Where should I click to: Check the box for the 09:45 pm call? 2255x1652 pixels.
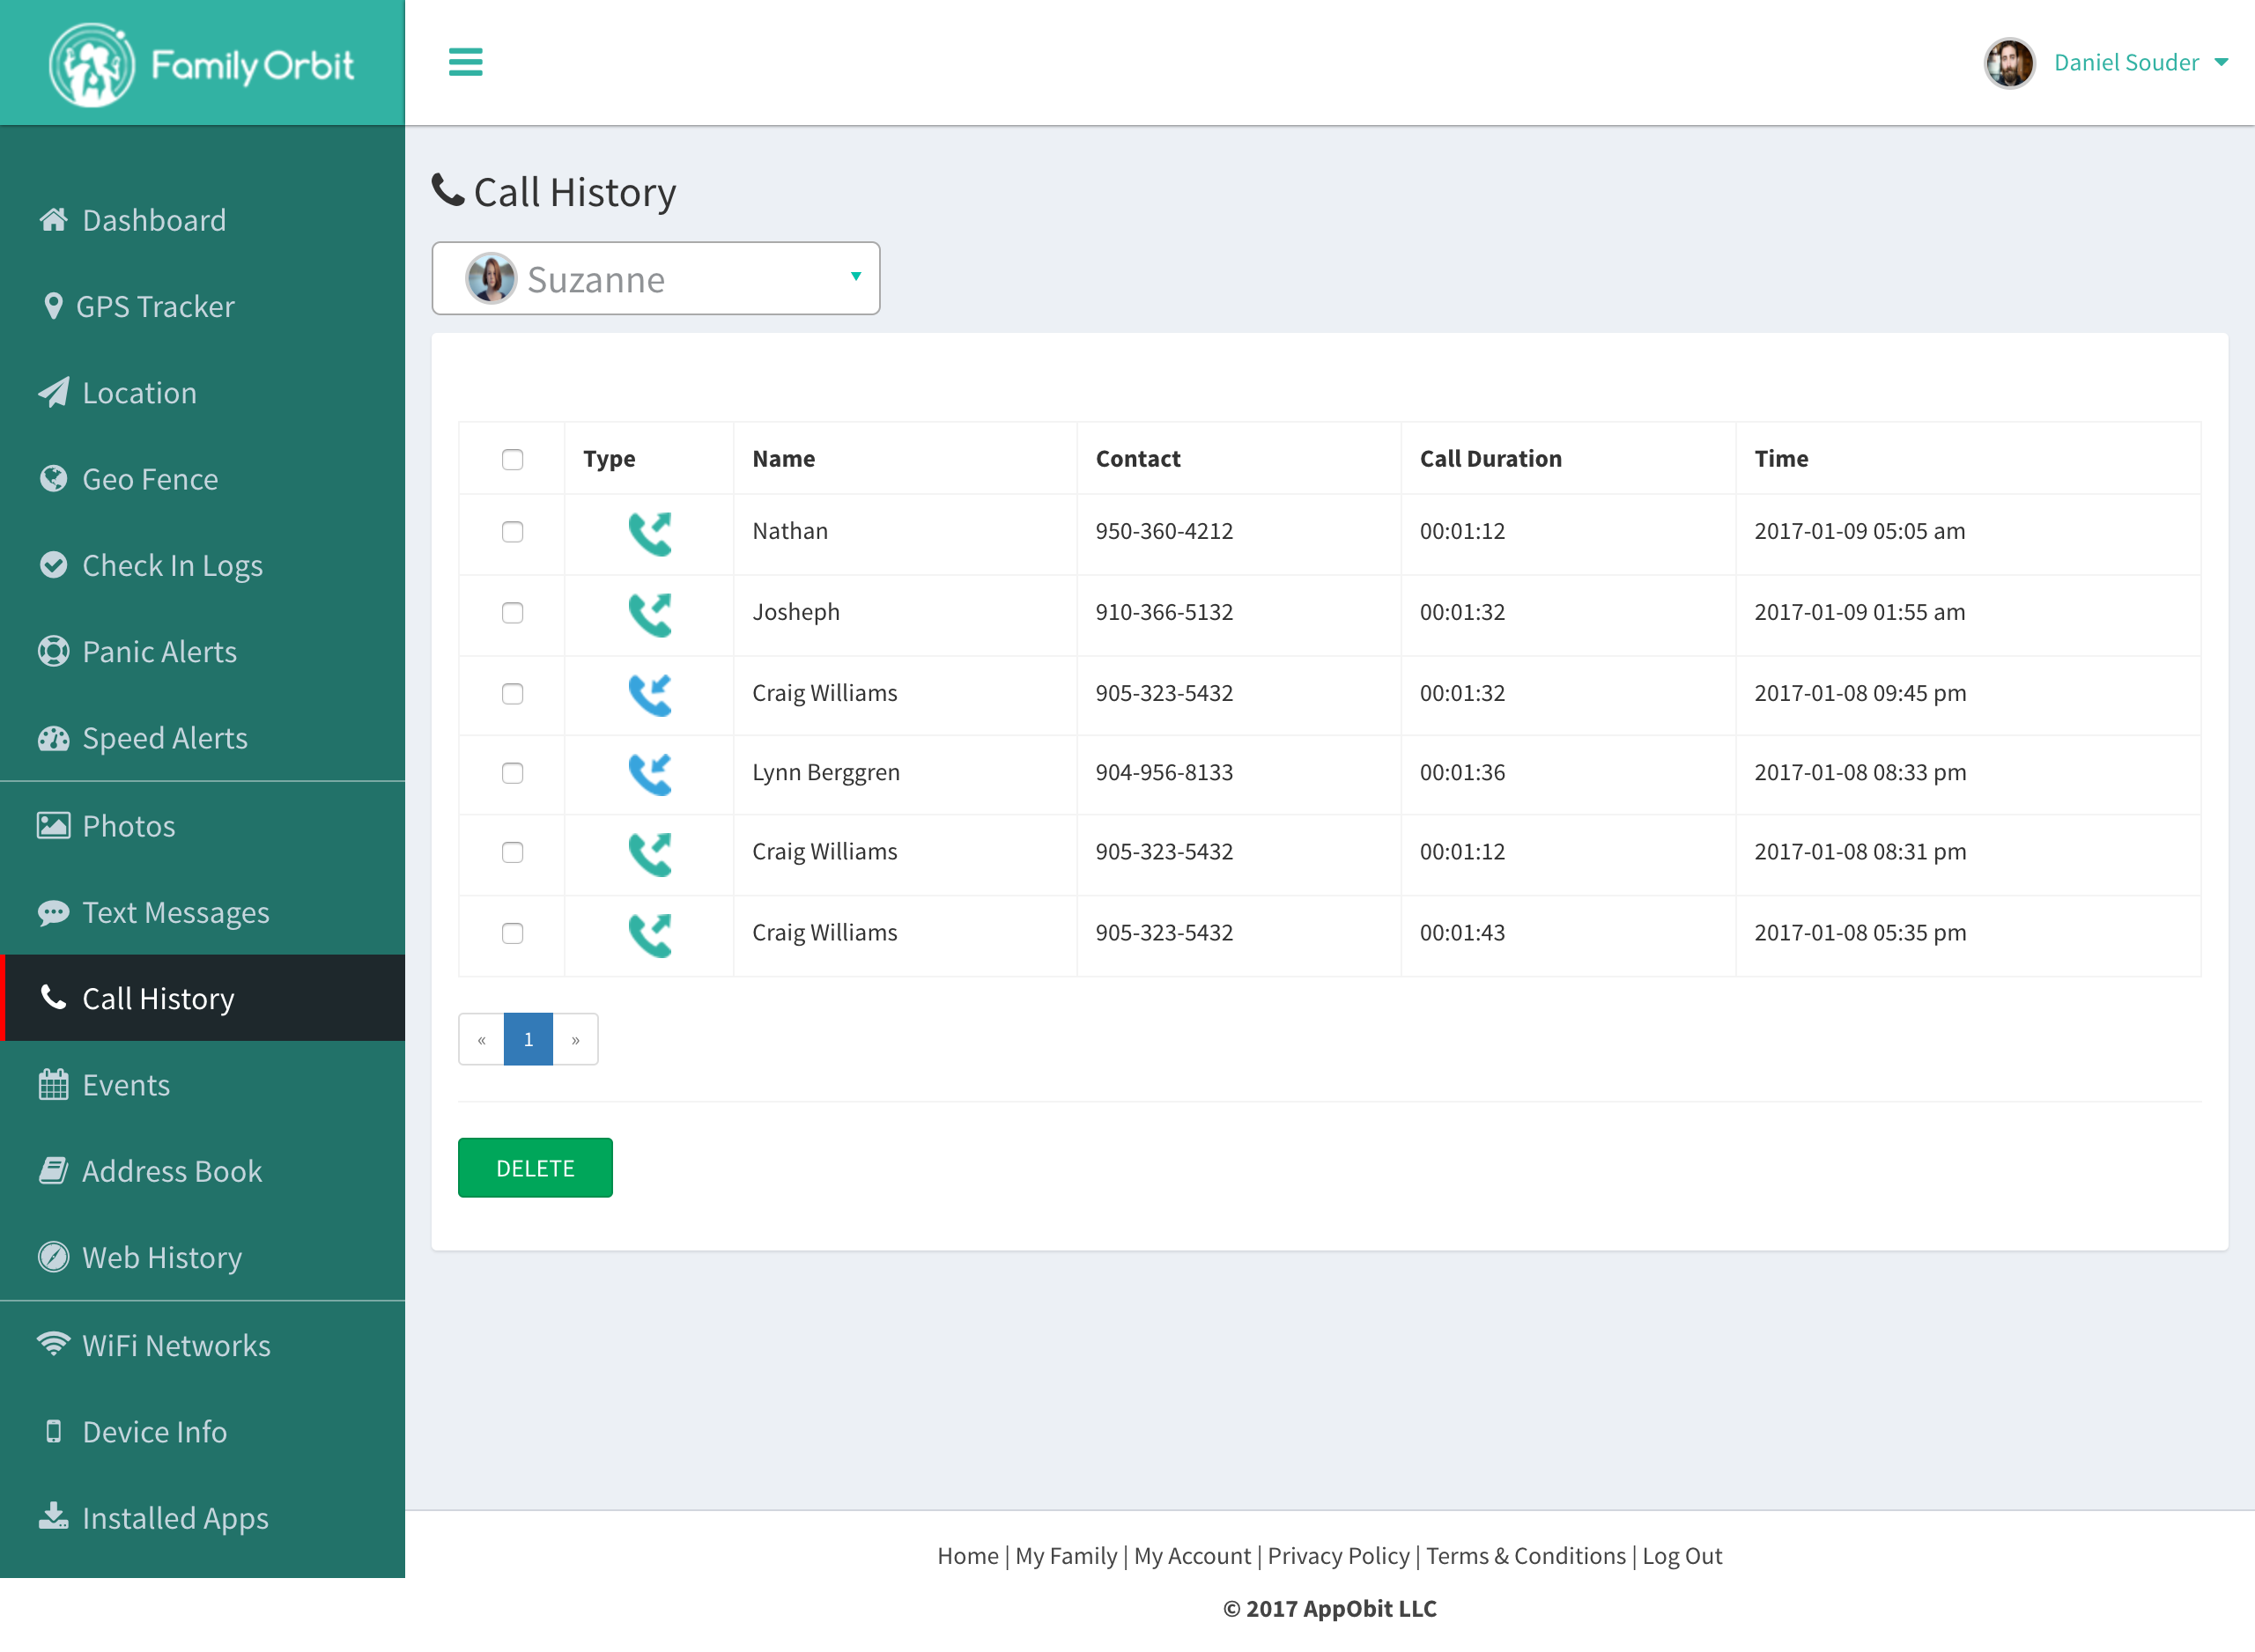pos(512,693)
